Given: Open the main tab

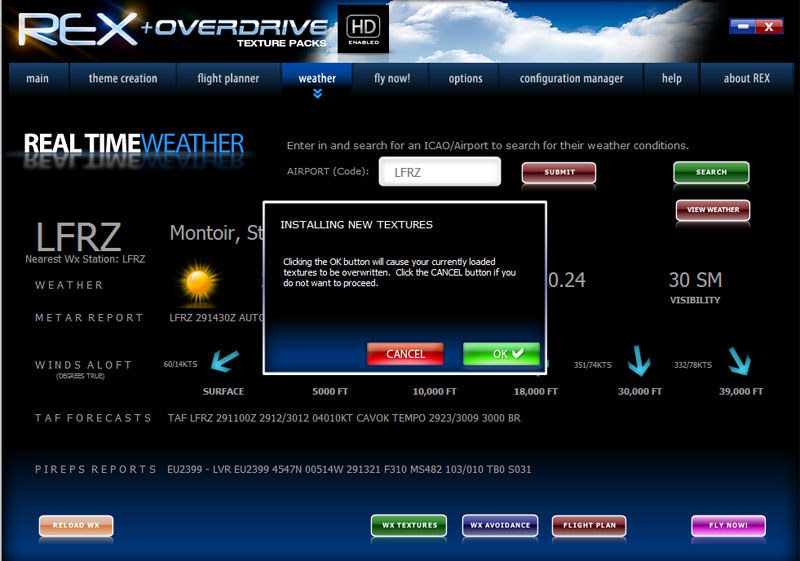Looking at the screenshot, I should click(x=38, y=79).
